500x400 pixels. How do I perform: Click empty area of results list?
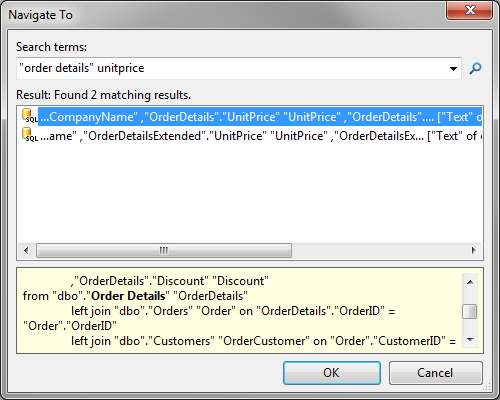250,193
